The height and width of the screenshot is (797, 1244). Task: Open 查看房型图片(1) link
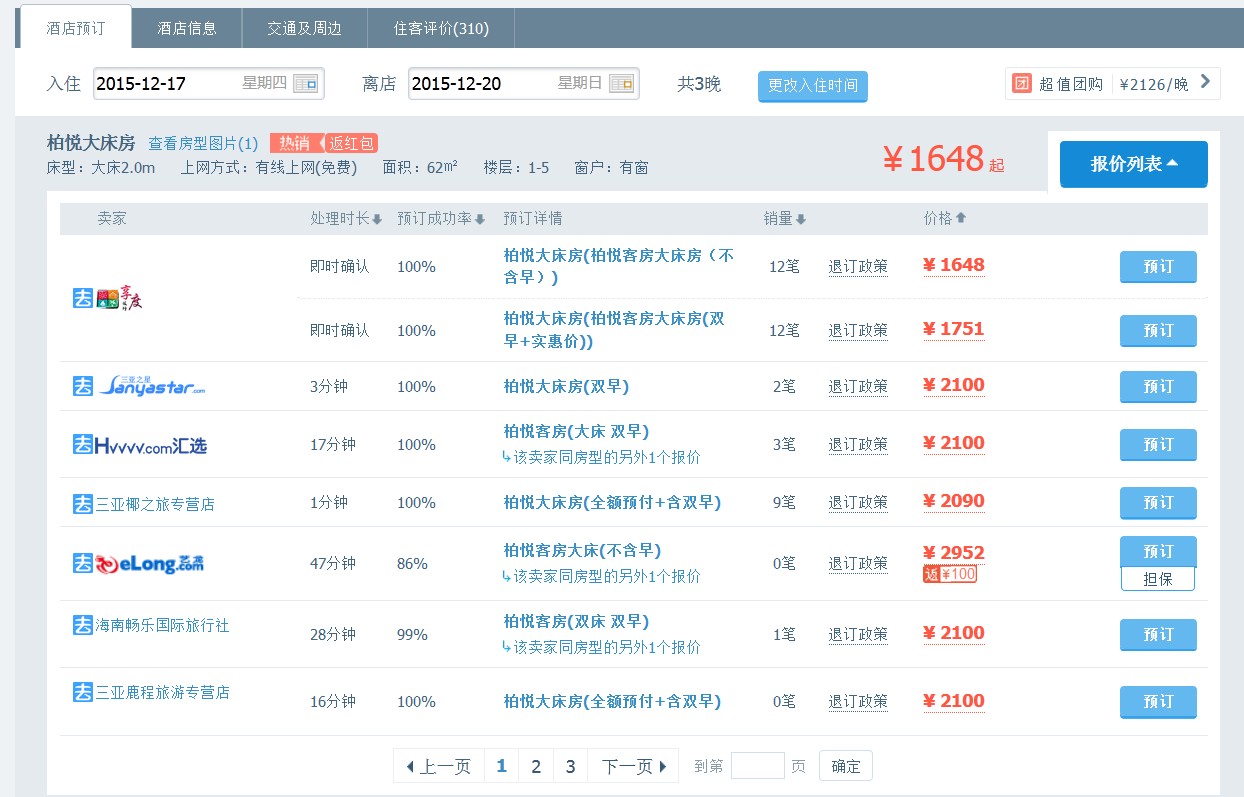click(x=203, y=143)
